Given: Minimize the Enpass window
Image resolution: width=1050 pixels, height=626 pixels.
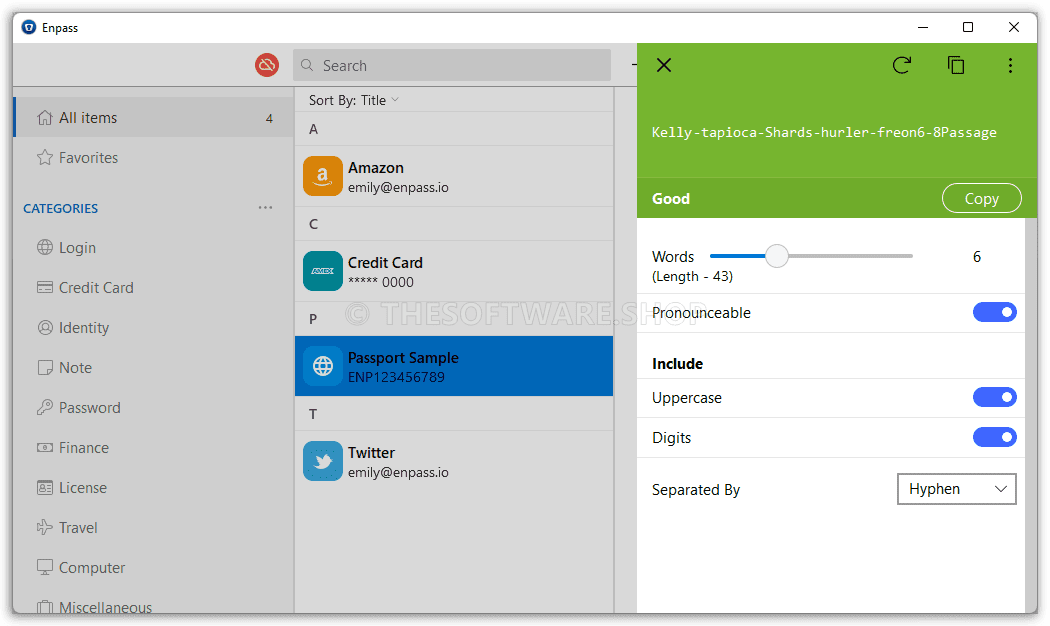Looking at the screenshot, I should 923,27.
